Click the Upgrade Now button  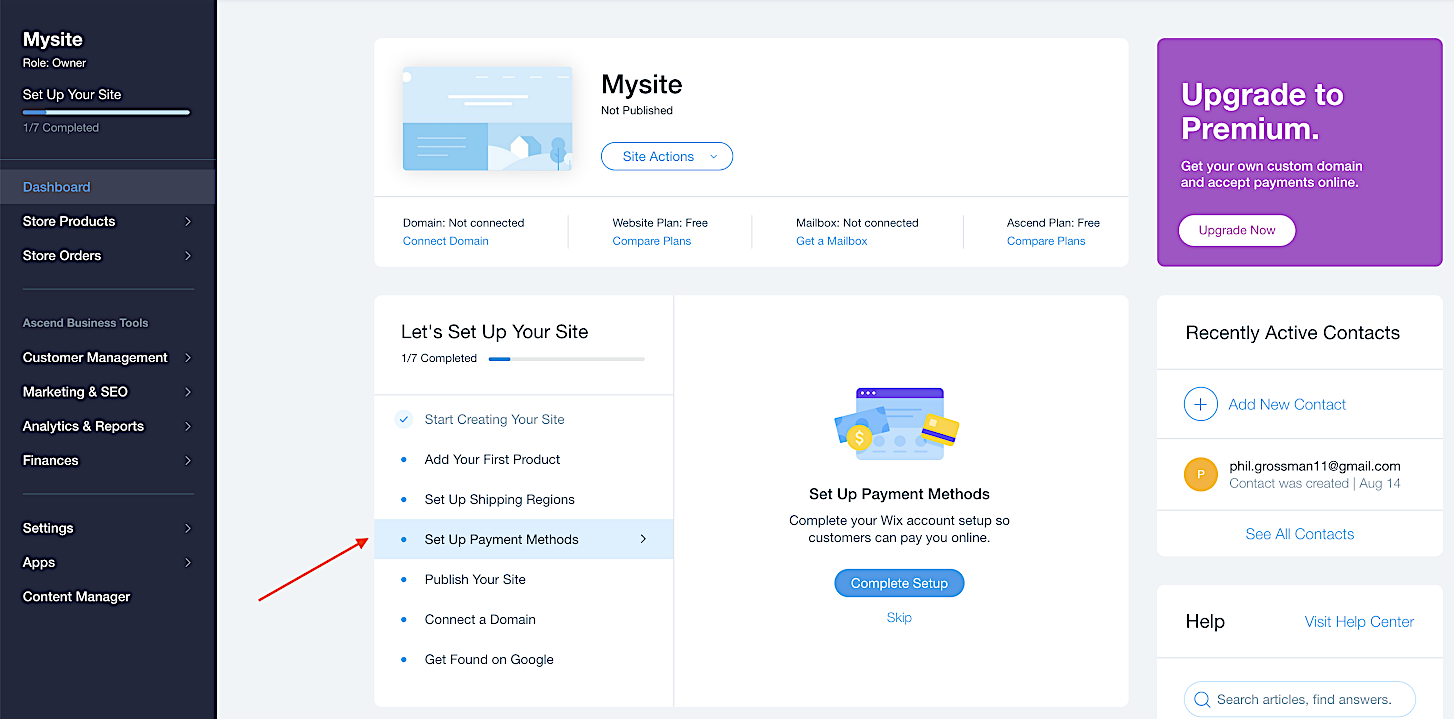pos(1236,230)
